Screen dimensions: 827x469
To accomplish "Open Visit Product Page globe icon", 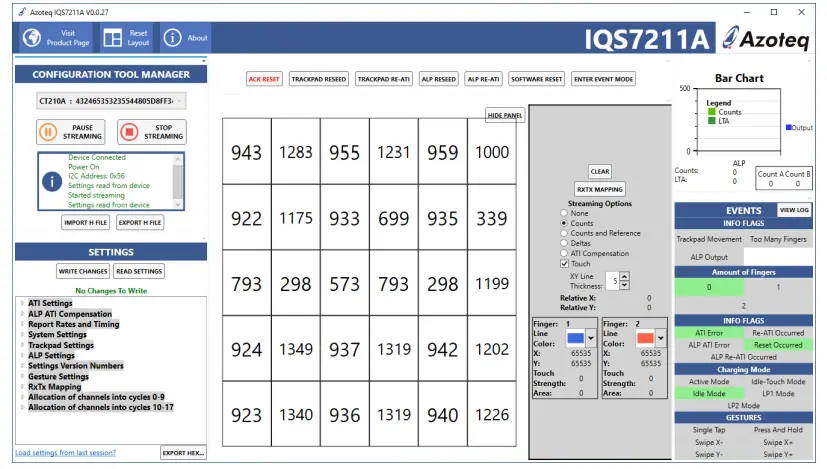I will (x=32, y=37).
